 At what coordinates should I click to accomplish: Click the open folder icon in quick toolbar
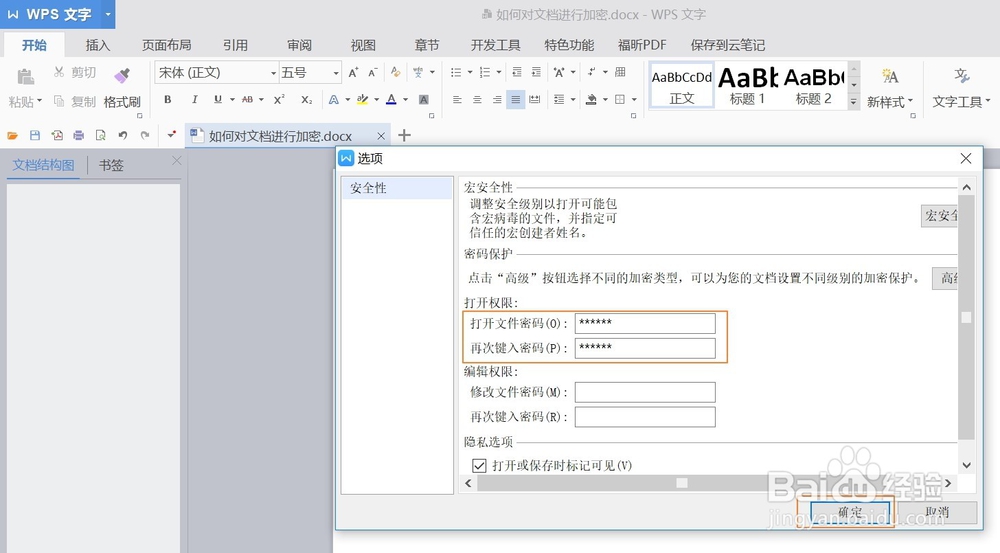tap(13, 135)
